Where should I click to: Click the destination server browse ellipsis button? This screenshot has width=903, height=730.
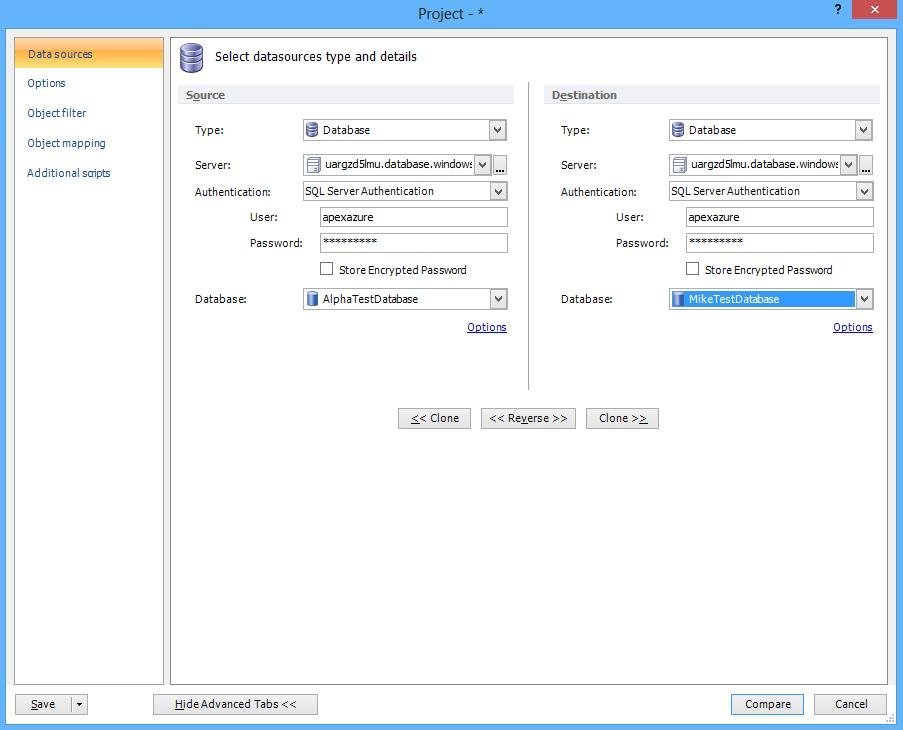tap(866, 165)
